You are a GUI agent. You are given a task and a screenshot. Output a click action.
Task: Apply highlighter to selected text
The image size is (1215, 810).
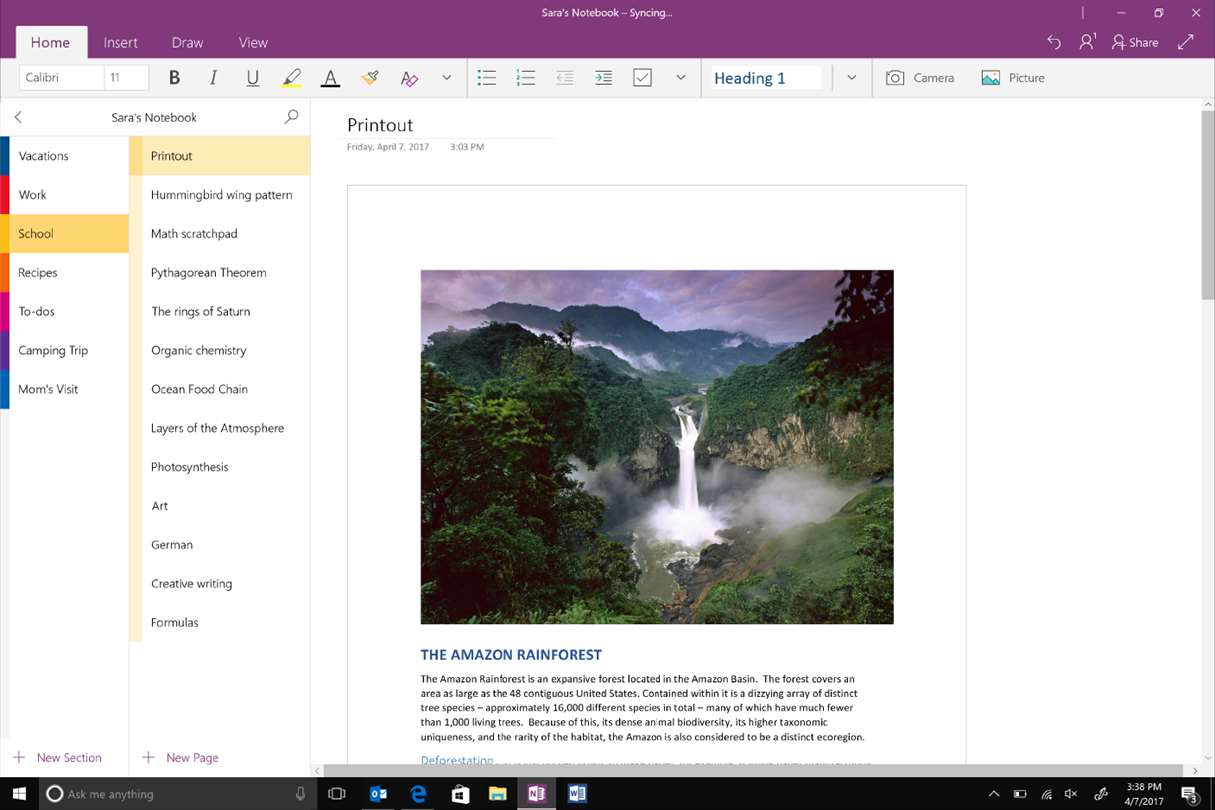291,78
